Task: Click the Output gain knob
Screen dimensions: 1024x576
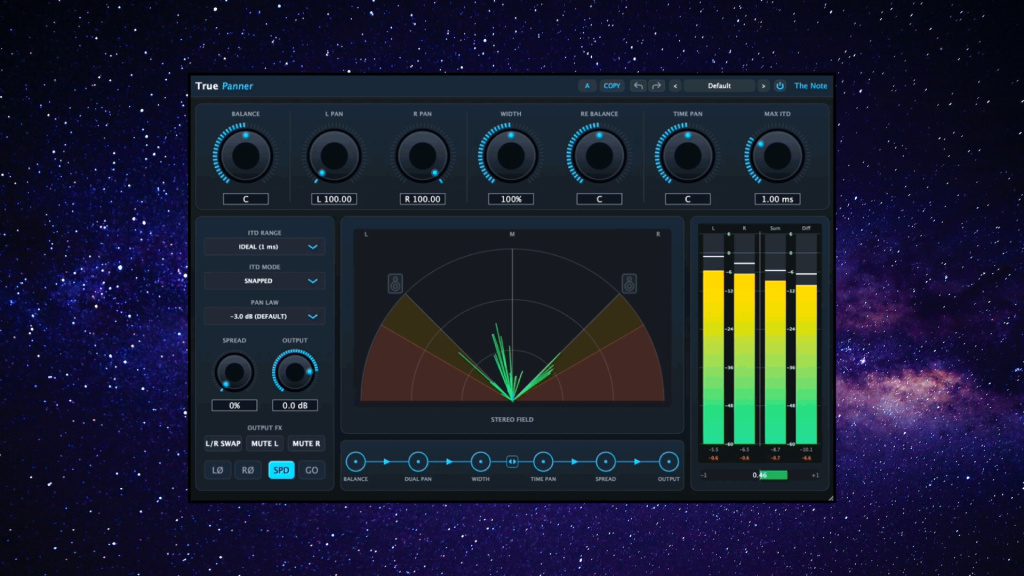Action: point(295,372)
